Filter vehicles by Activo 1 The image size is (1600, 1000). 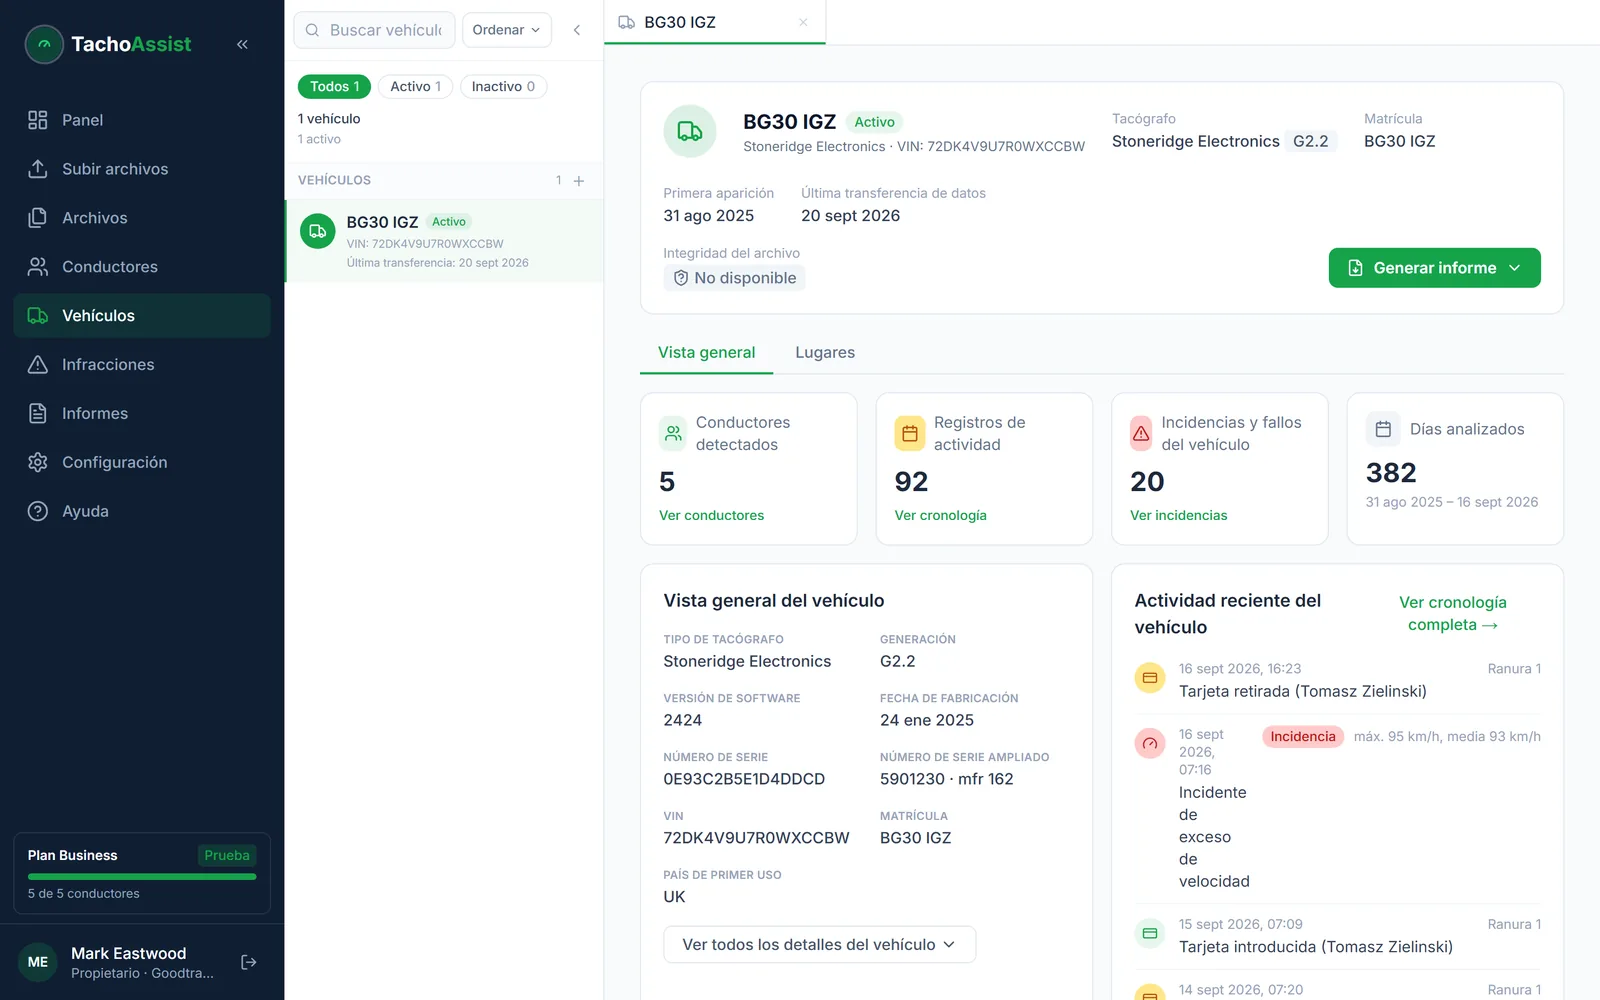pos(415,87)
